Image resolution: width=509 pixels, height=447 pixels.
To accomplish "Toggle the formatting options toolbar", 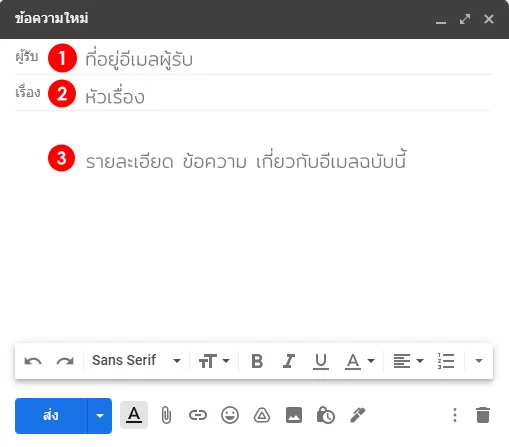I will [x=134, y=415].
